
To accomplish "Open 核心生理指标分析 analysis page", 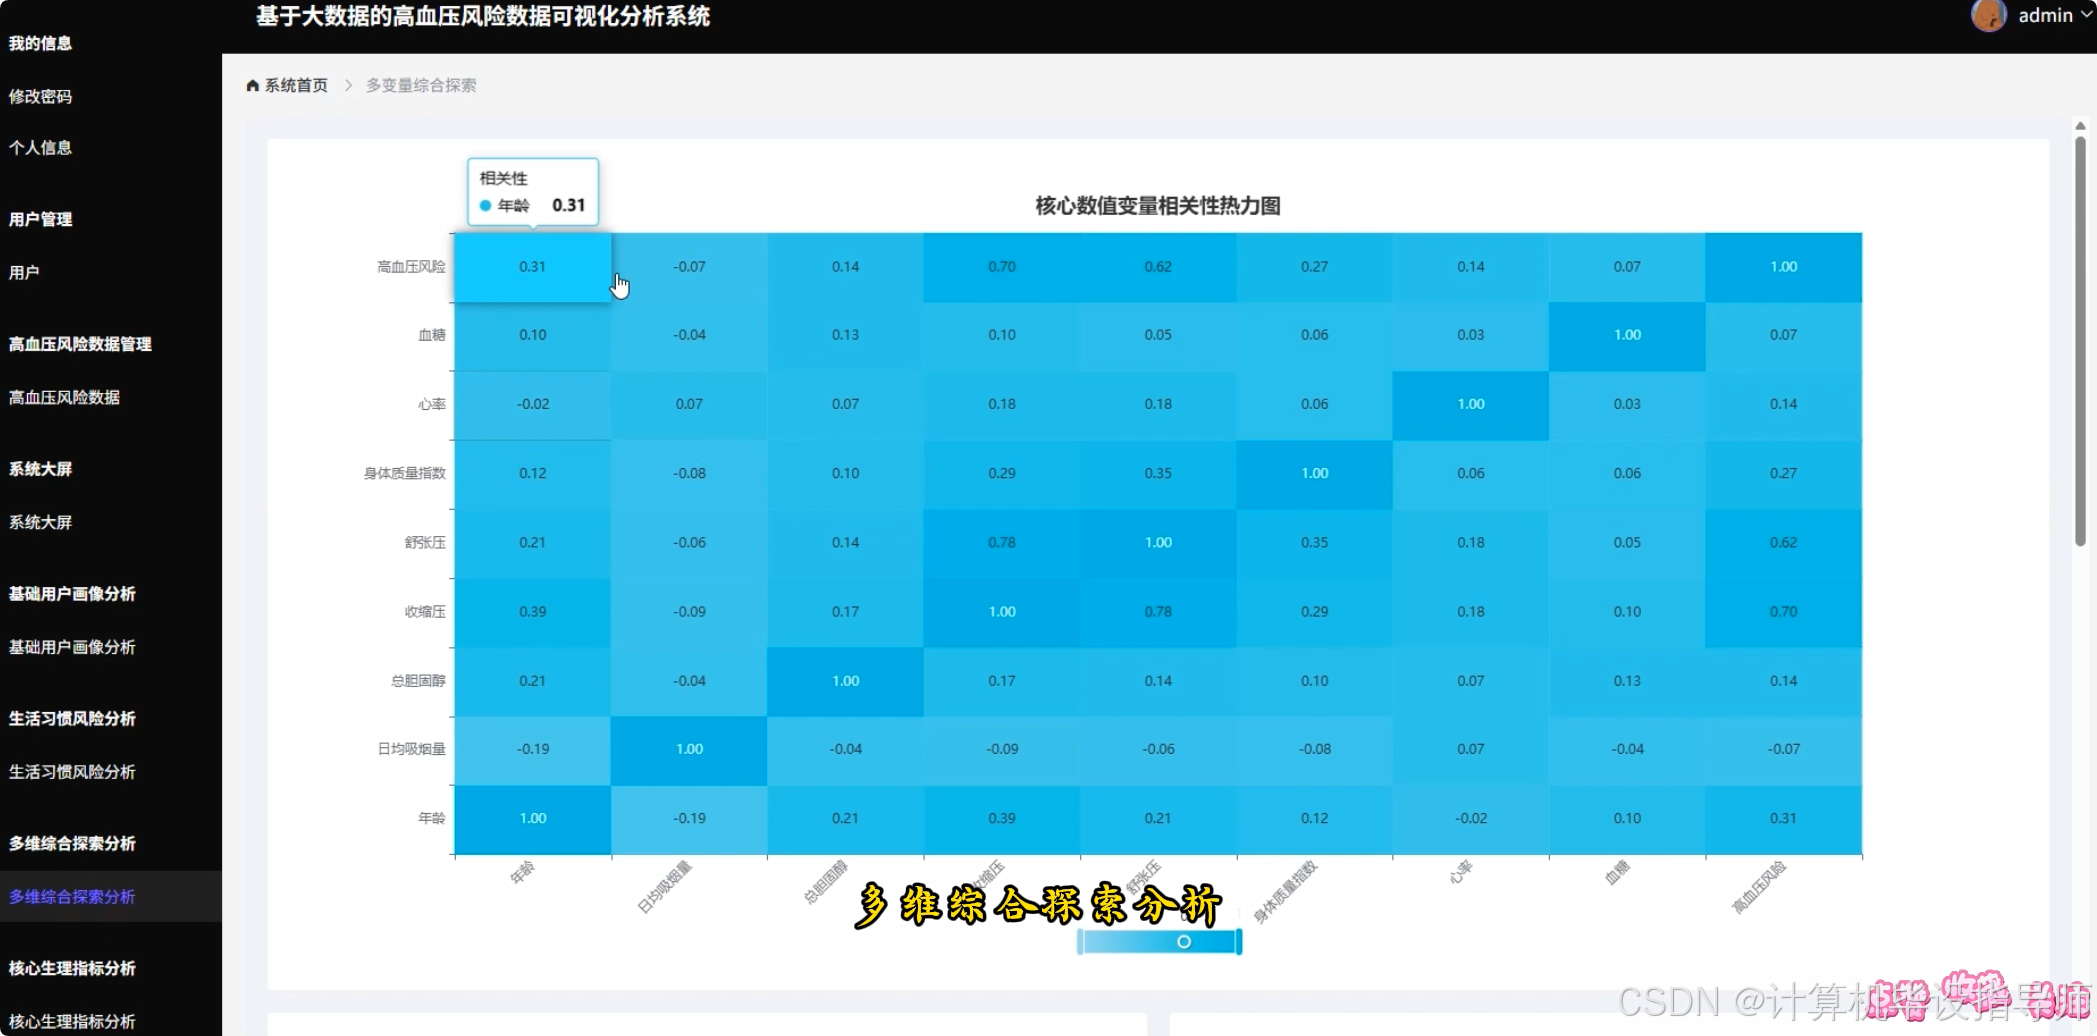I will [x=70, y=1021].
